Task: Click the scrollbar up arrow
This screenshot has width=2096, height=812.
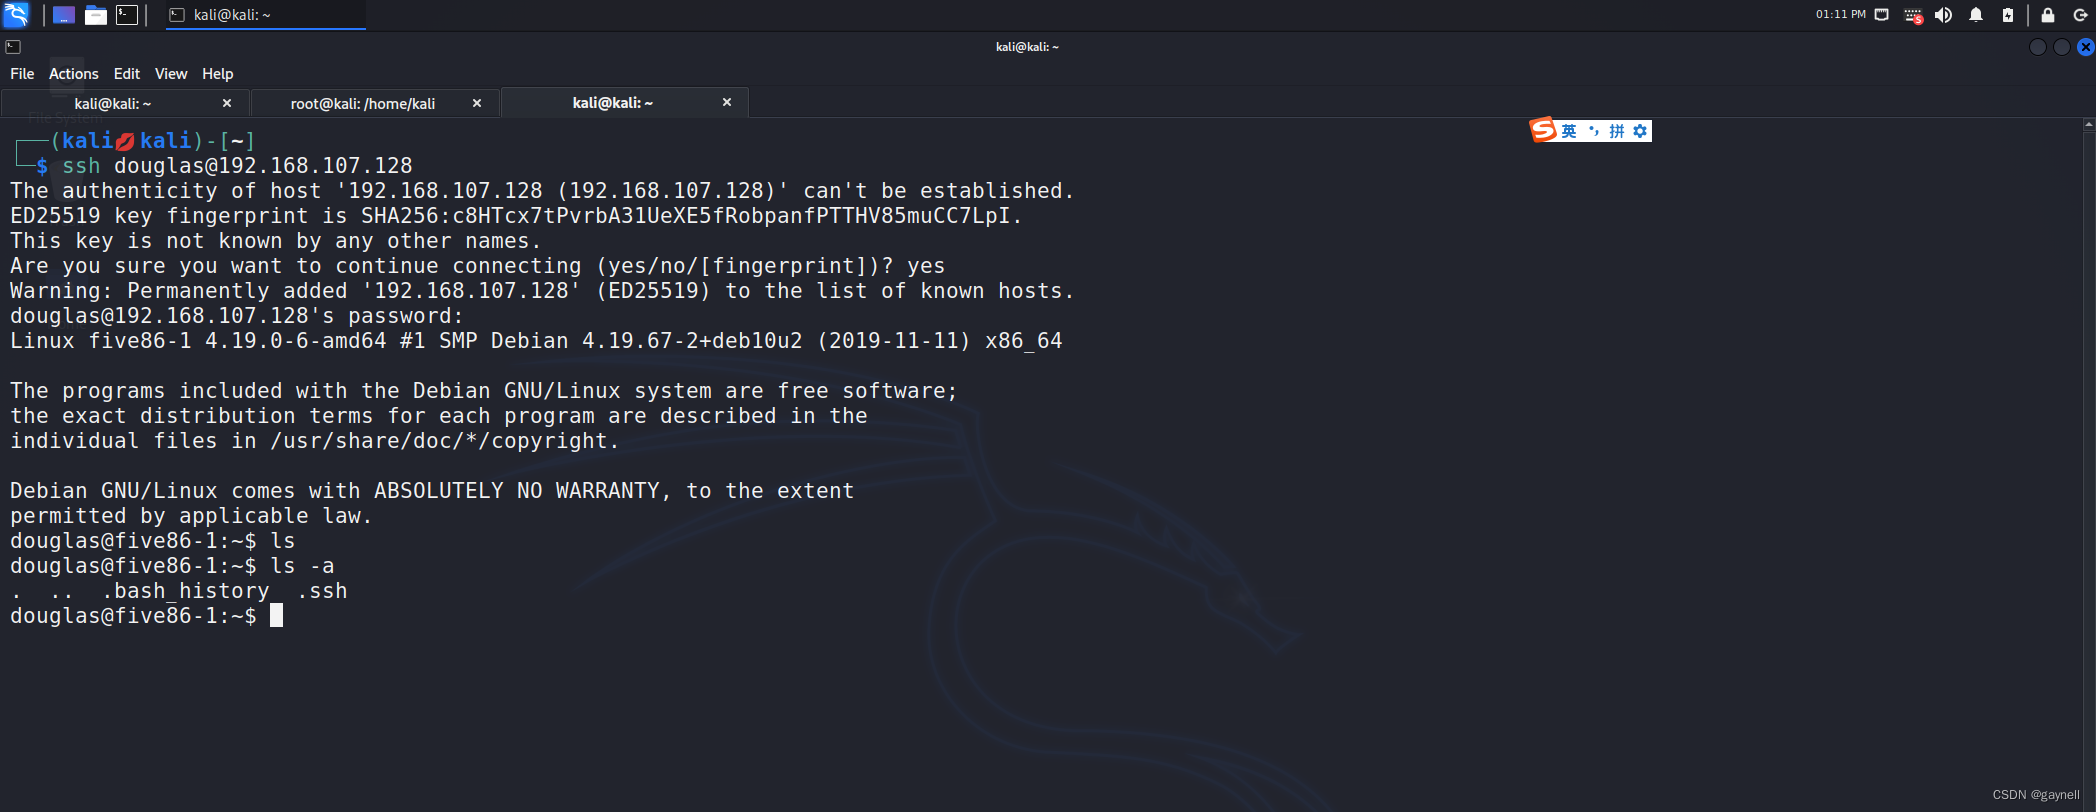Action: tap(2089, 125)
